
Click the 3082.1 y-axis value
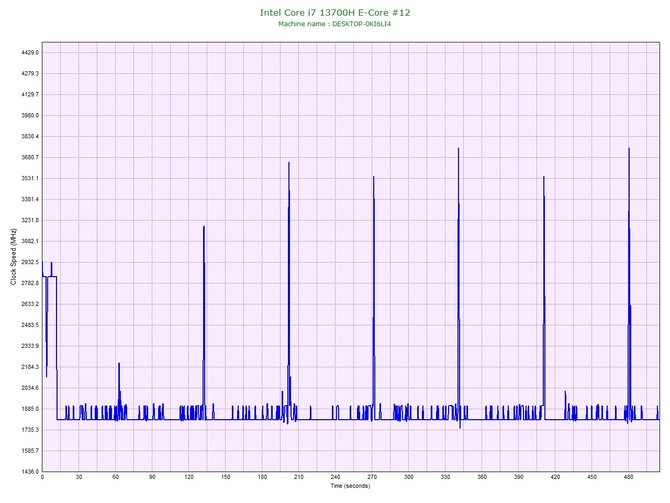[x=30, y=241]
